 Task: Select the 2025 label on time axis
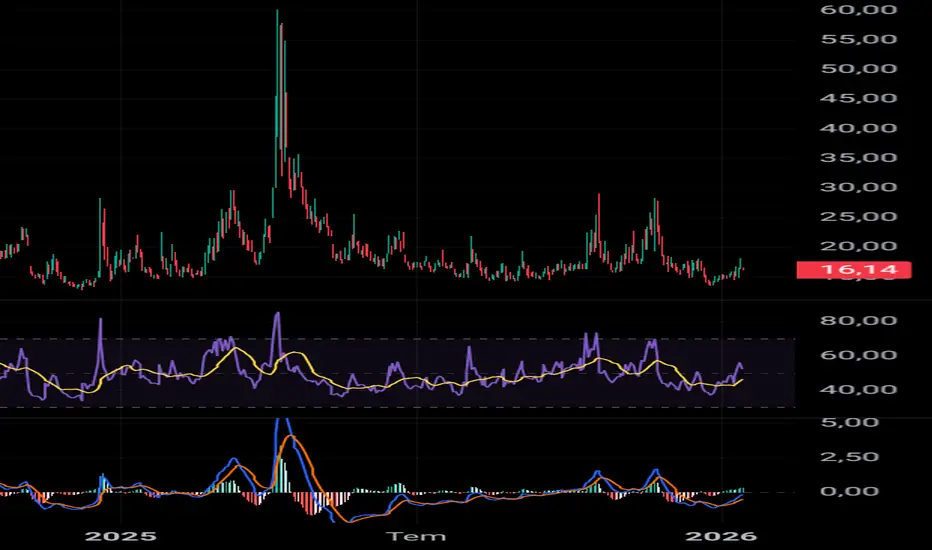point(121,536)
